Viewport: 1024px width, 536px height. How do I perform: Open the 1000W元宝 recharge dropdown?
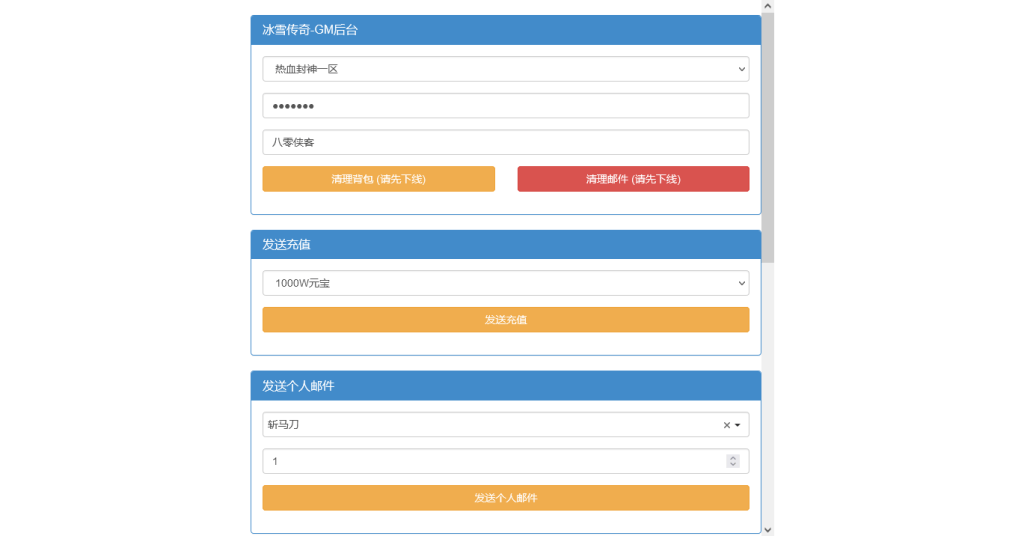tap(505, 283)
